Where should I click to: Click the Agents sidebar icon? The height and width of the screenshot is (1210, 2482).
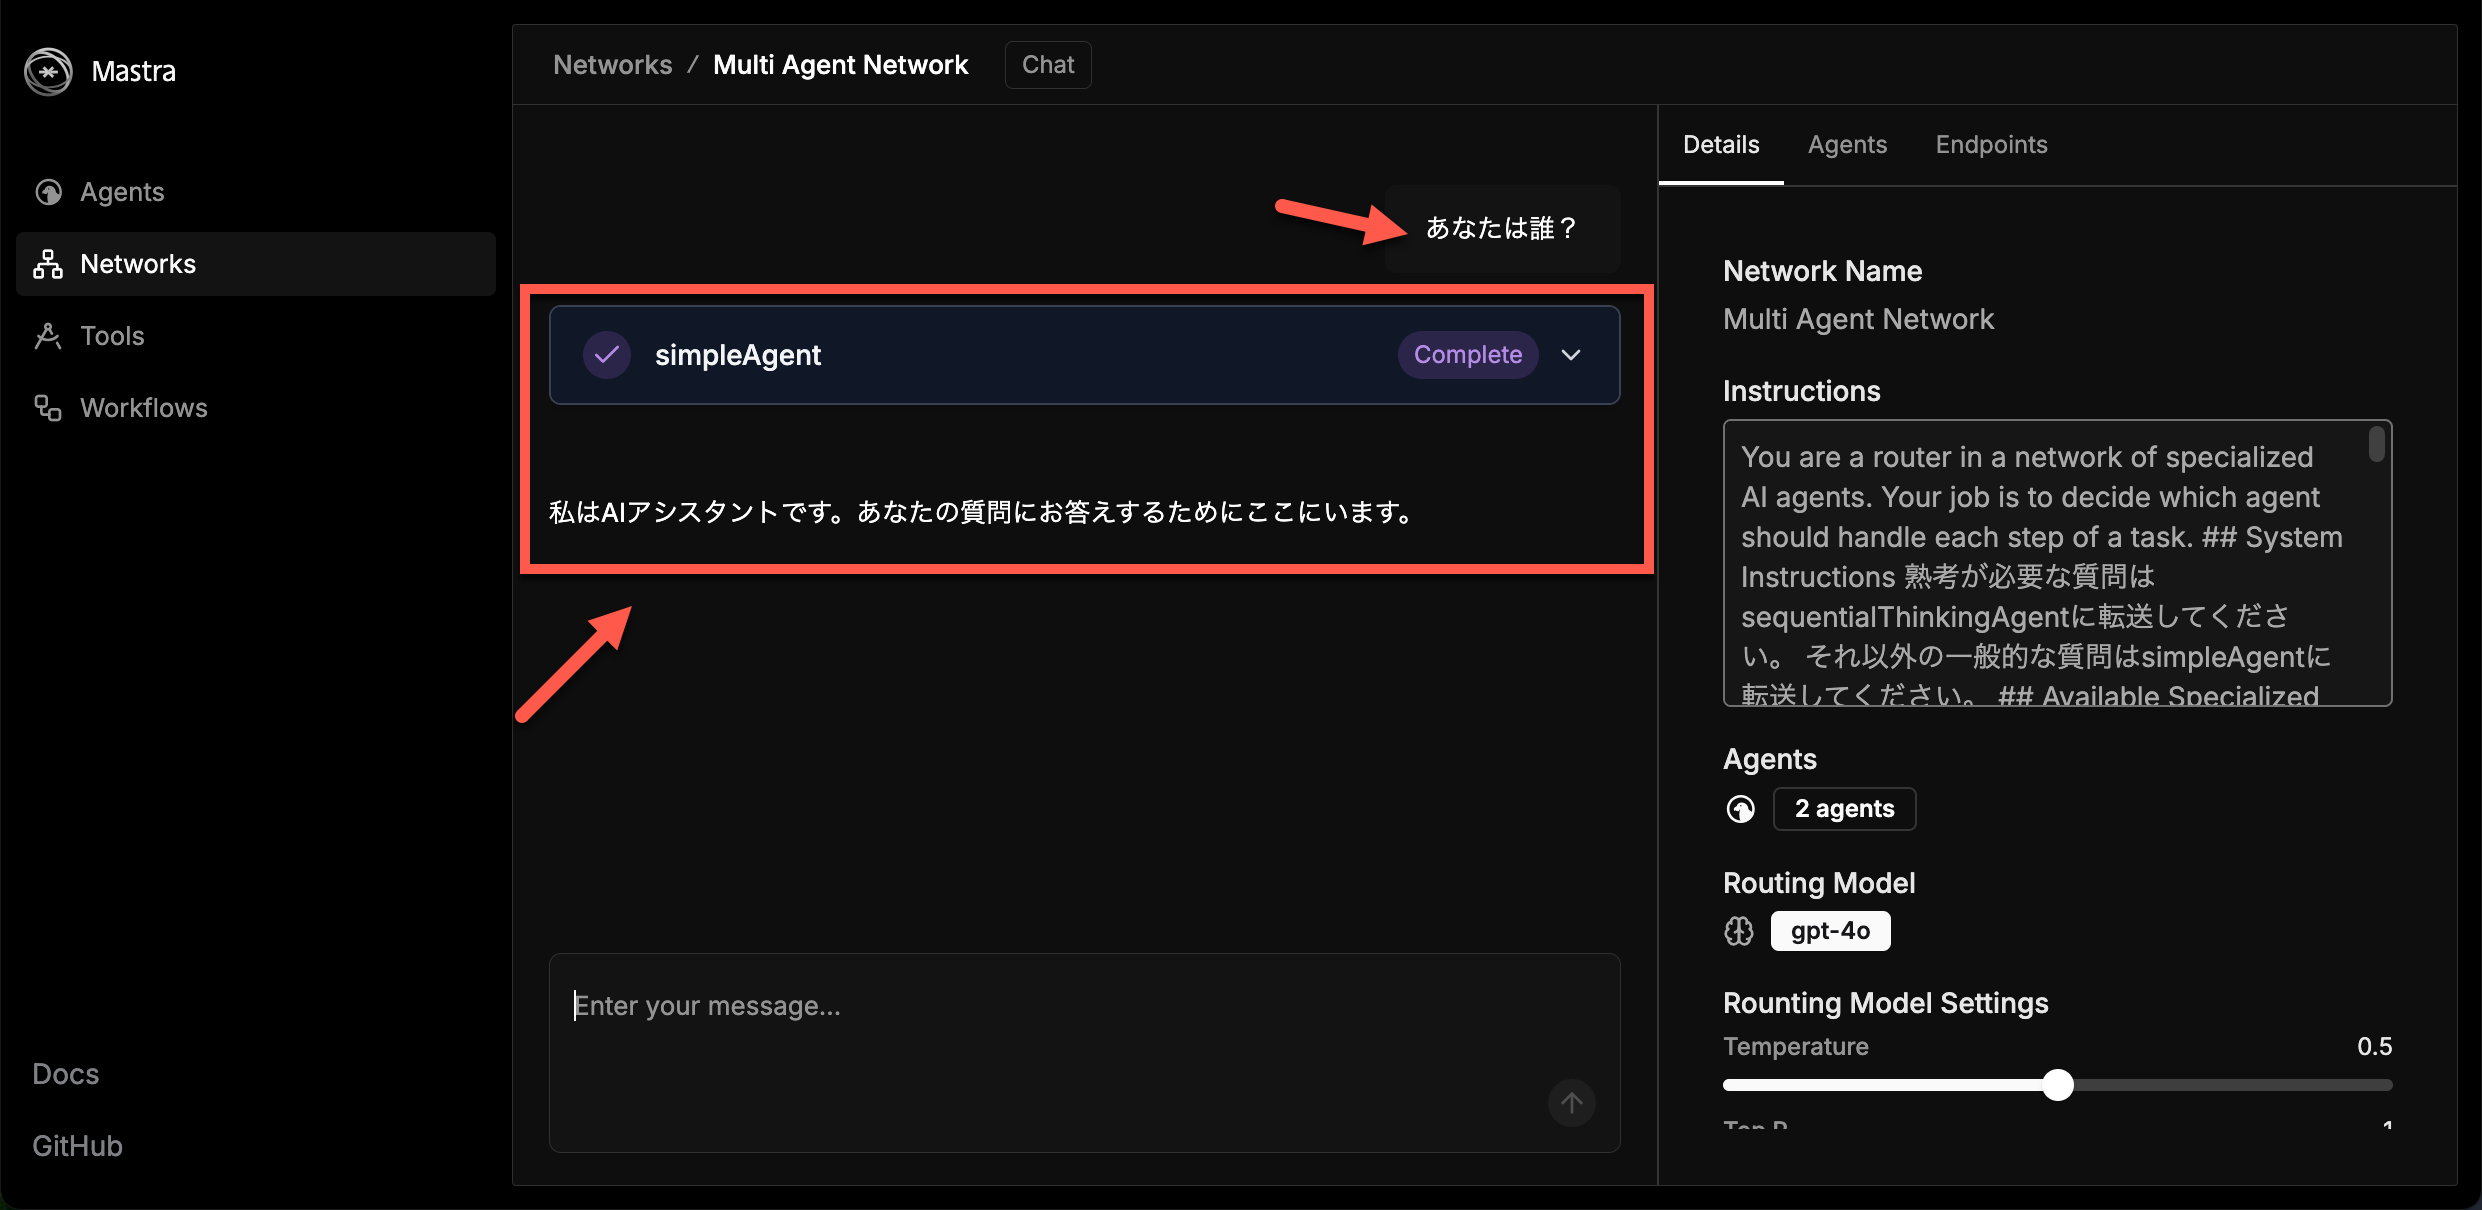pos(48,192)
